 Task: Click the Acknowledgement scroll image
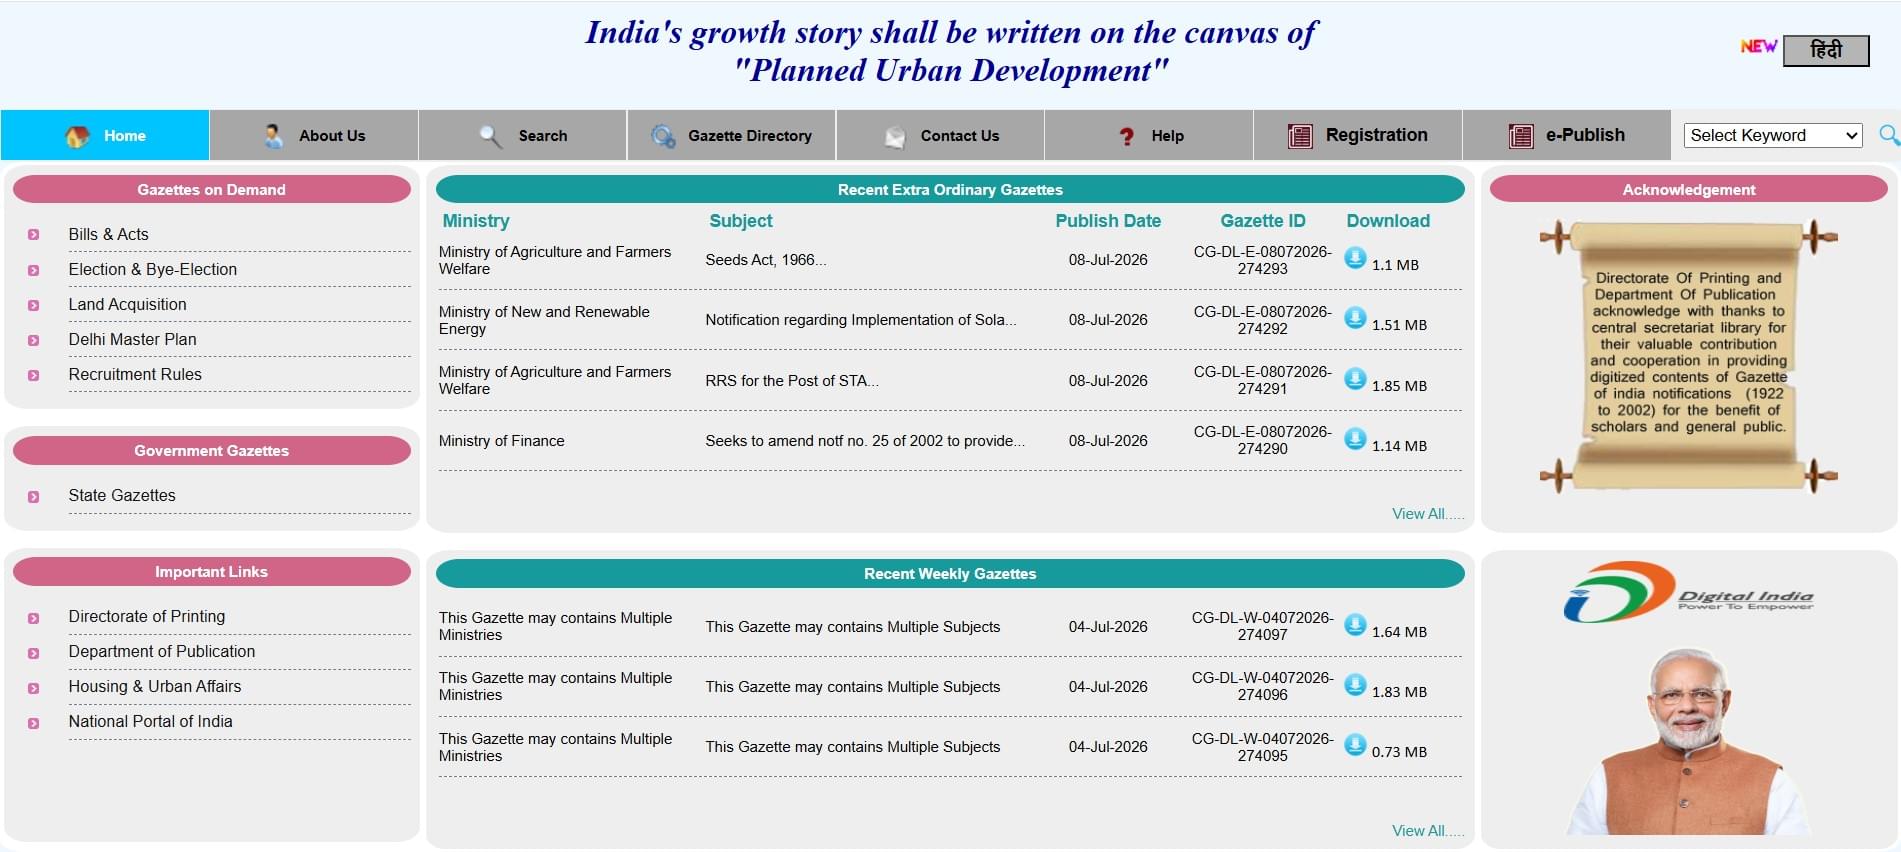[x=1688, y=356]
